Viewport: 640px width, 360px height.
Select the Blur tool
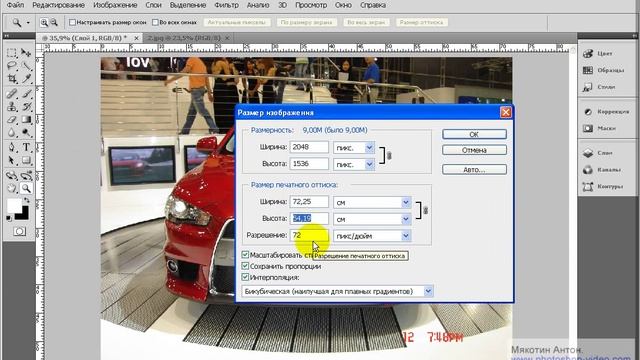(11, 133)
